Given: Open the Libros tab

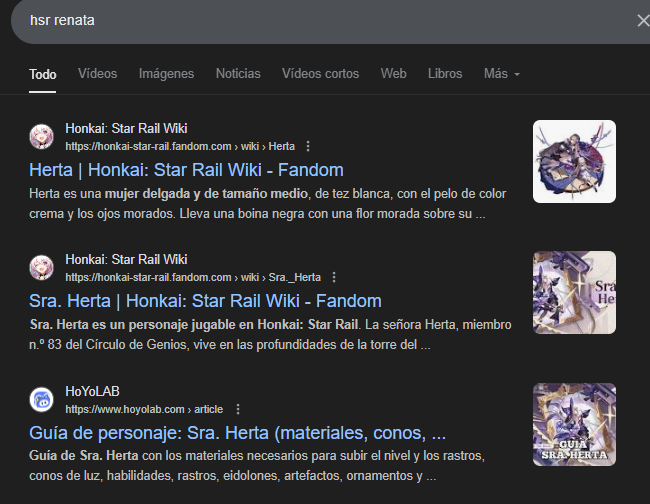Looking at the screenshot, I should (445, 74).
